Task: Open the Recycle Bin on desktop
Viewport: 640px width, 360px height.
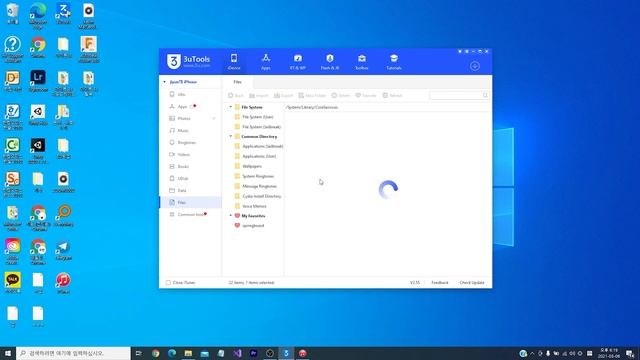Action: coord(13,13)
